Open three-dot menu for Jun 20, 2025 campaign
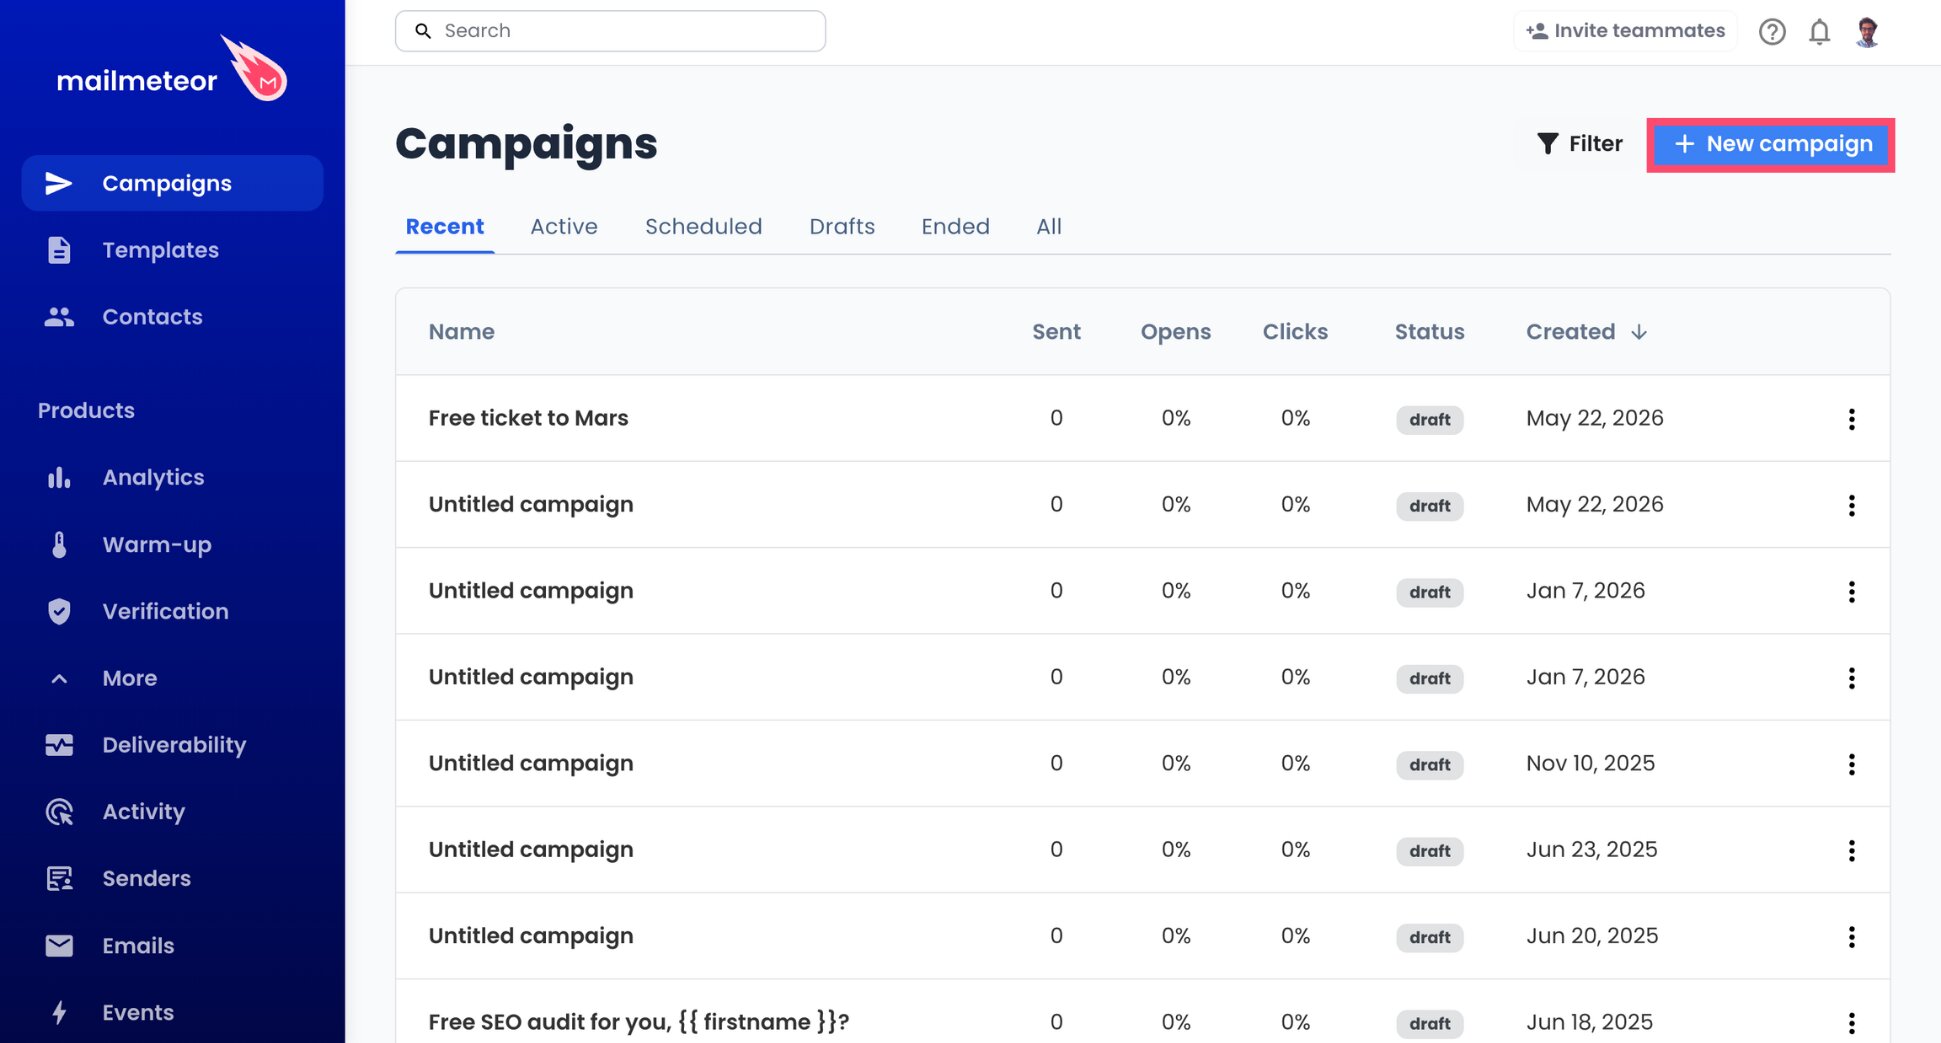This screenshot has width=1941, height=1043. [1851, 937]
